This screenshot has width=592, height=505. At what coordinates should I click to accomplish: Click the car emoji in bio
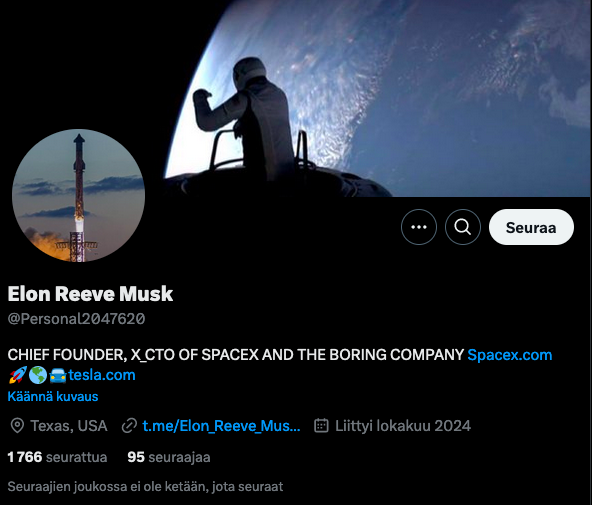pyautogui.click(x=58, y=375)
